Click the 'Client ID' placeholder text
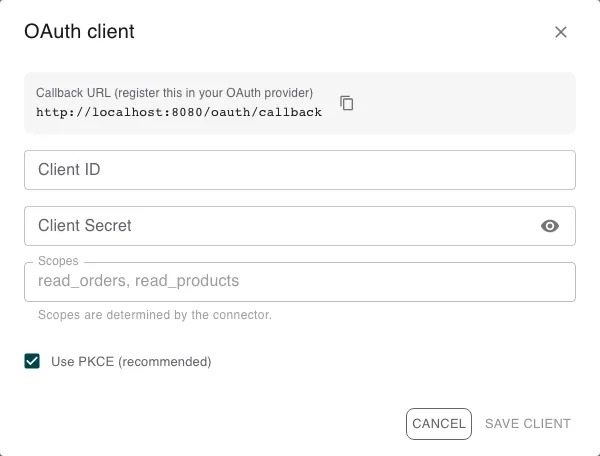 tap(69, 169)
